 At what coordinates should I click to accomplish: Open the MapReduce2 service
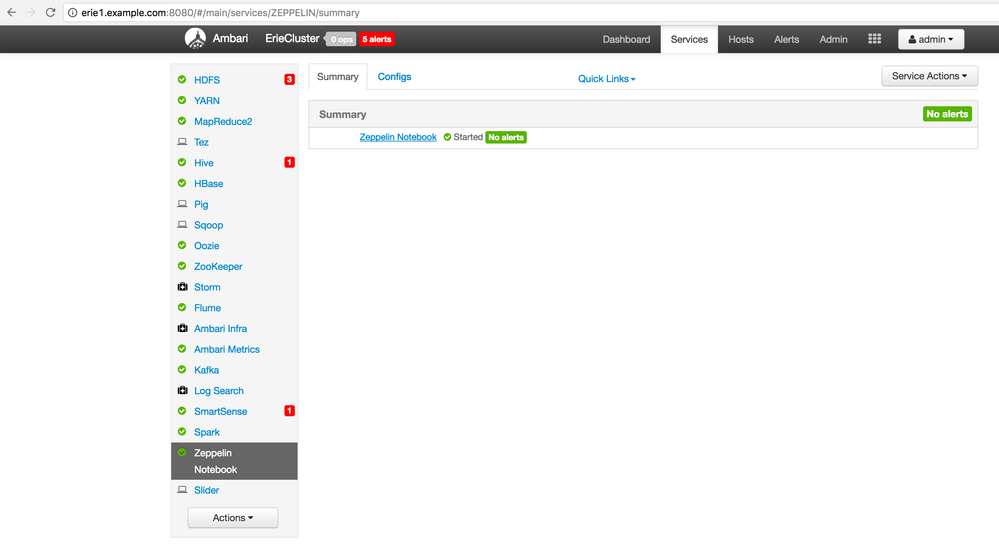223,121
